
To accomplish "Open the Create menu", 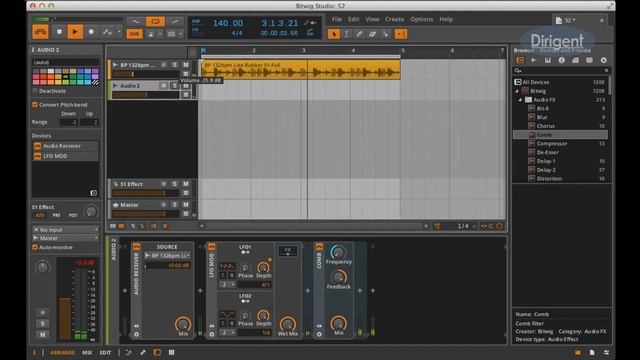I will (394, 19).
